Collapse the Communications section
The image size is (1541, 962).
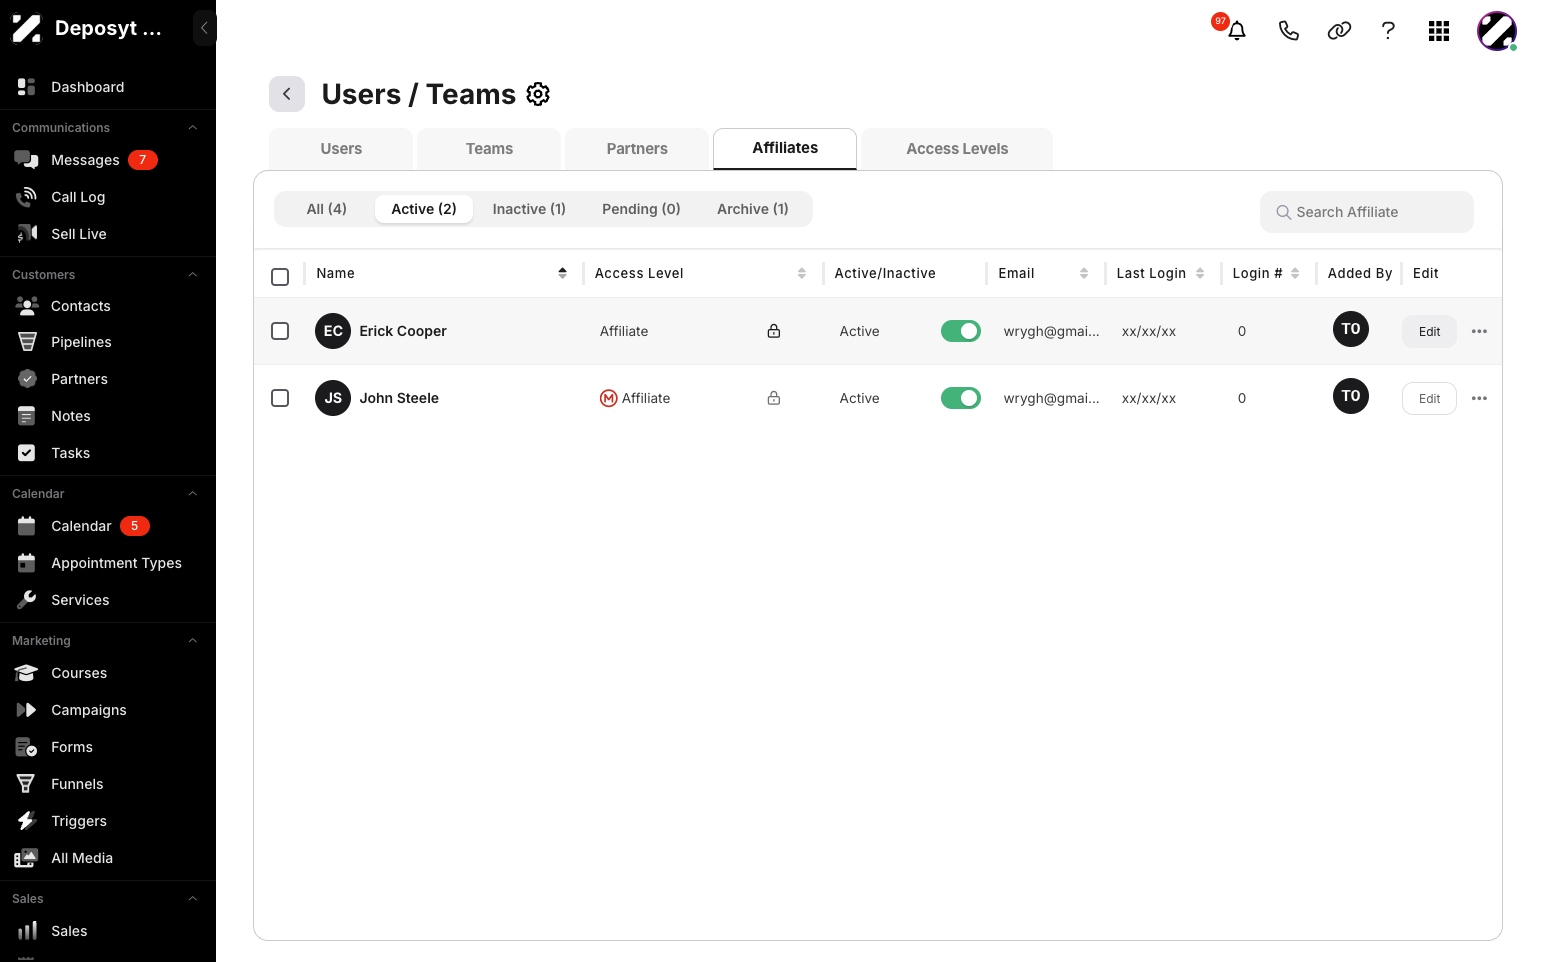(x=193, y=128)
